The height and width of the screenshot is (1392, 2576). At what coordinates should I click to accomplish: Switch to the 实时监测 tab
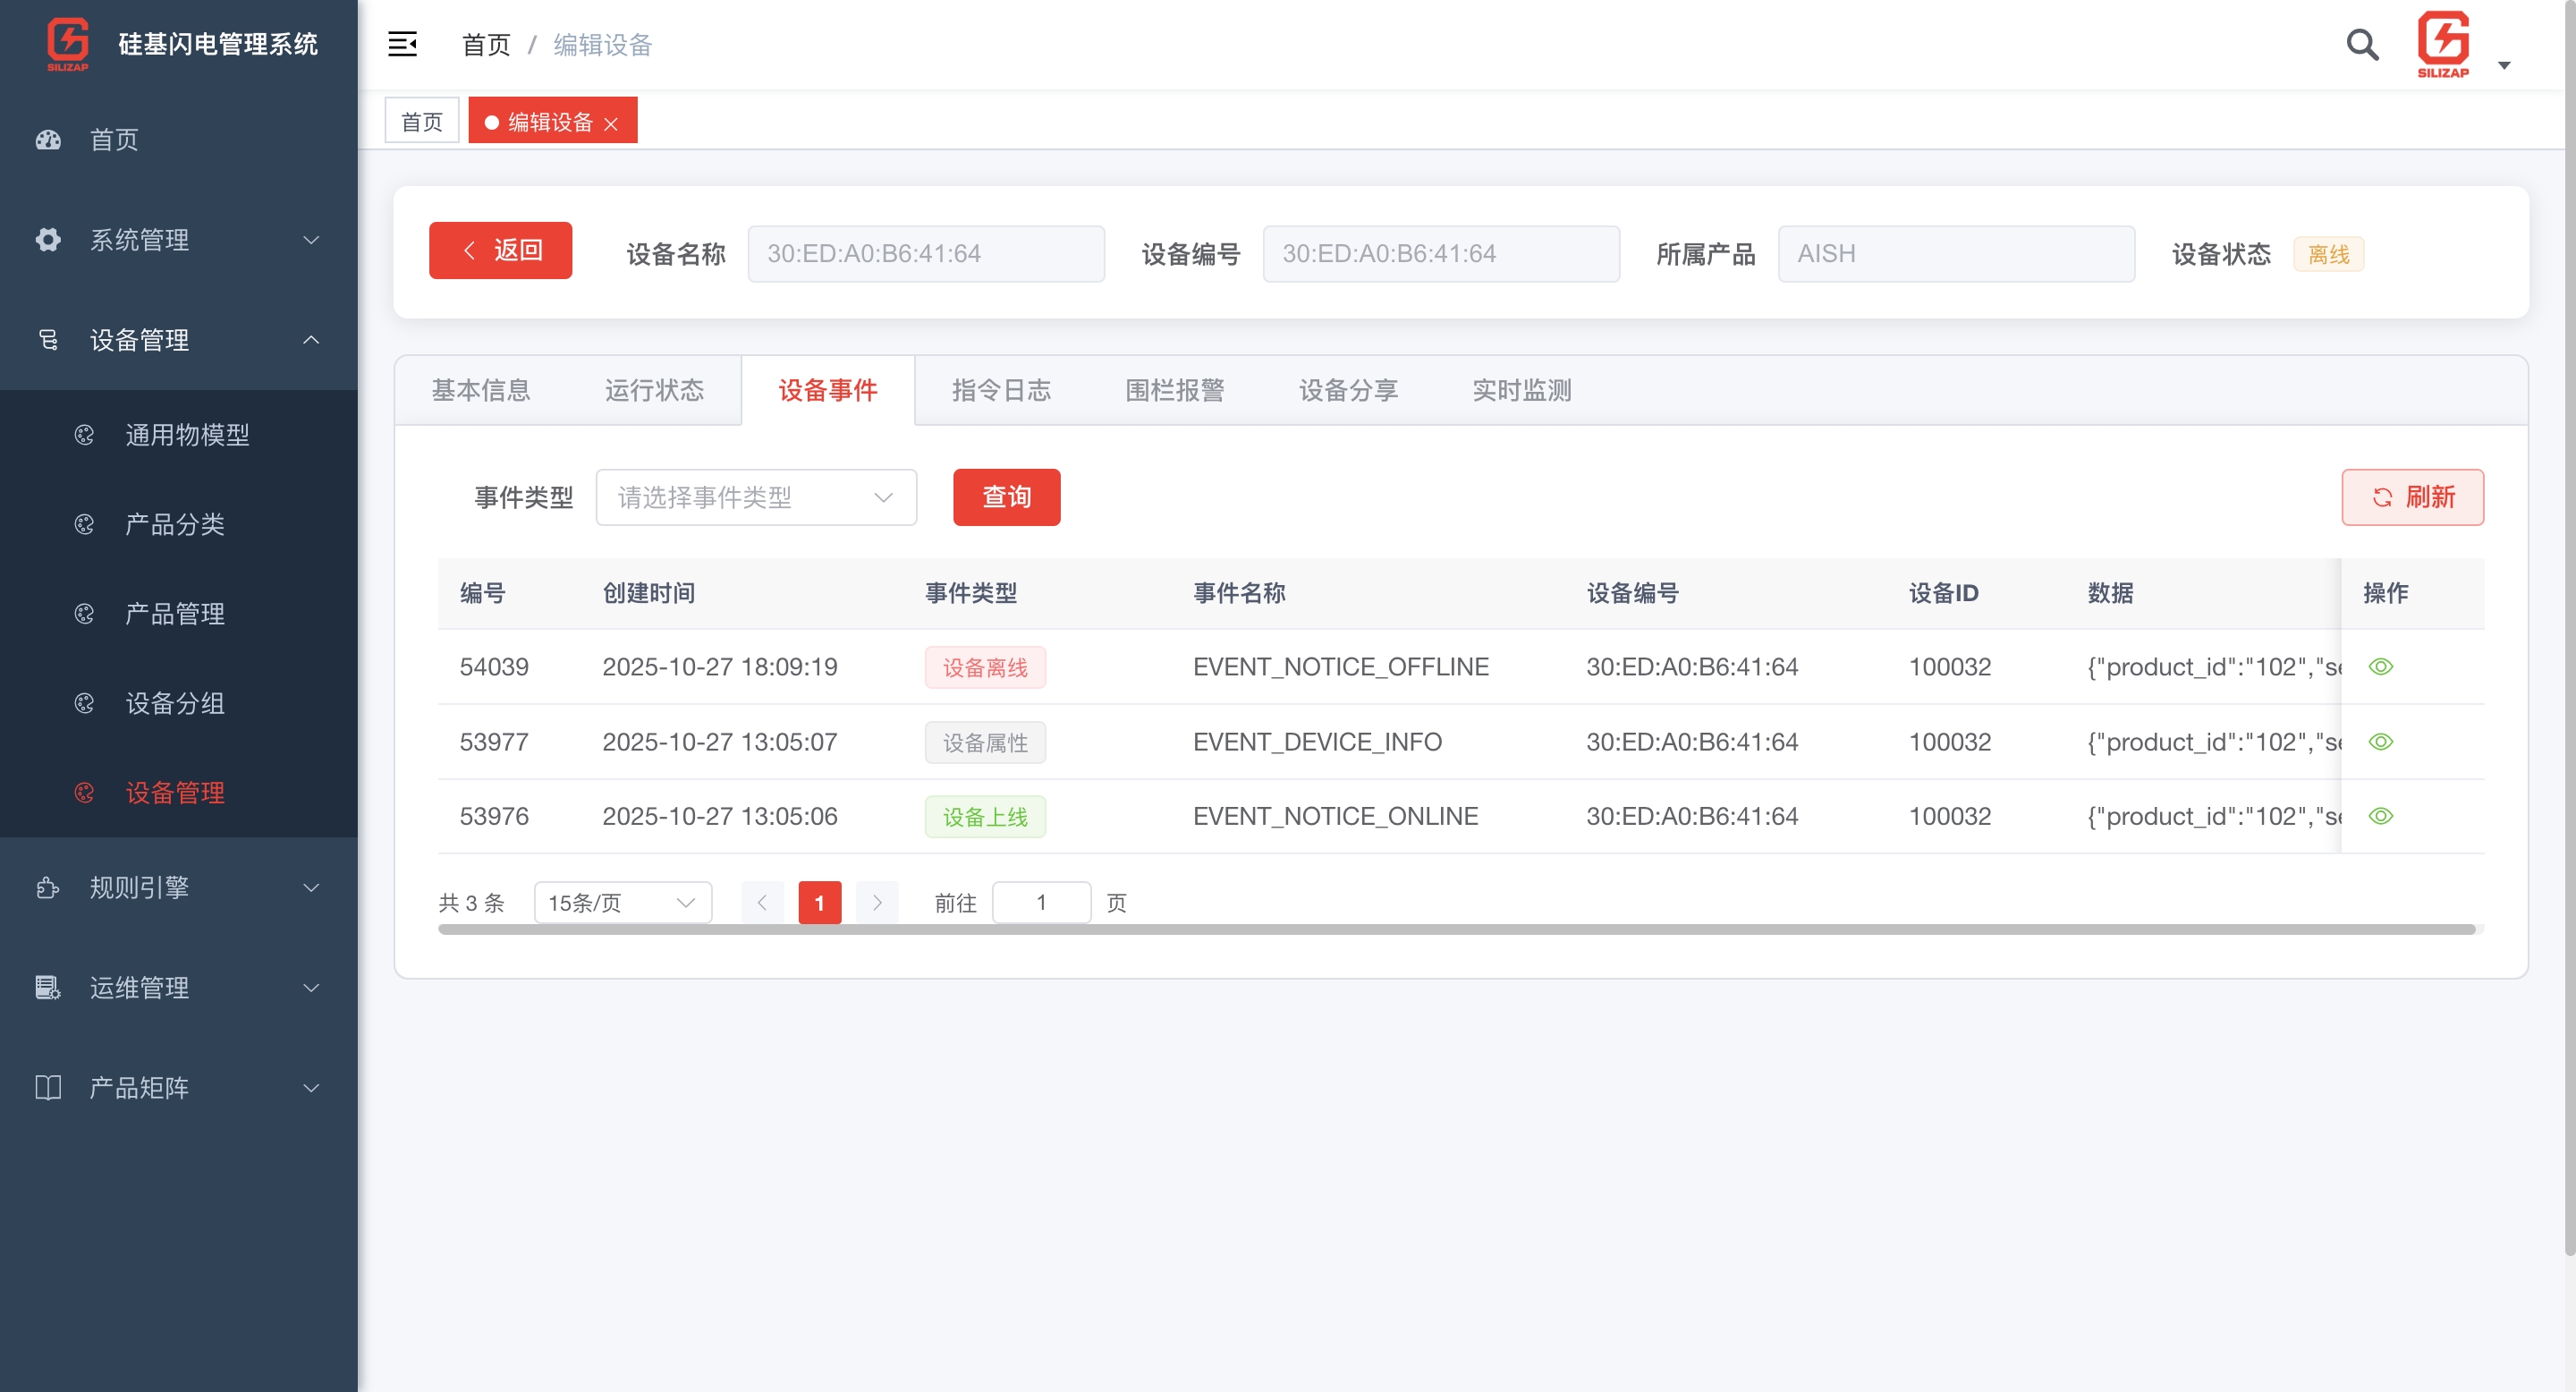(1521, 390)
